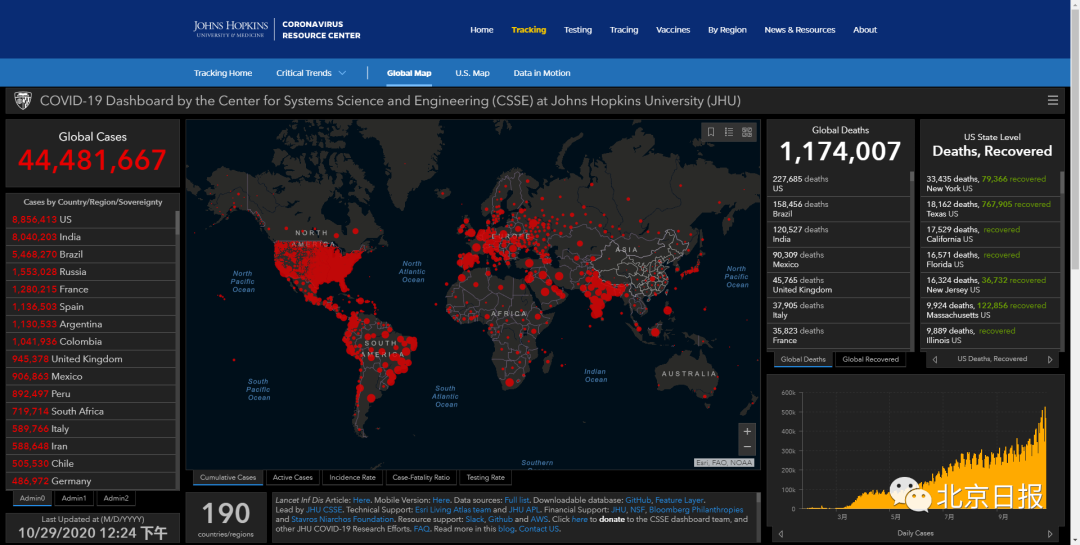This screenshot has width=1080, height=545.
Task: Click the JHU CSSE link
Action: [x=324, y=510]
